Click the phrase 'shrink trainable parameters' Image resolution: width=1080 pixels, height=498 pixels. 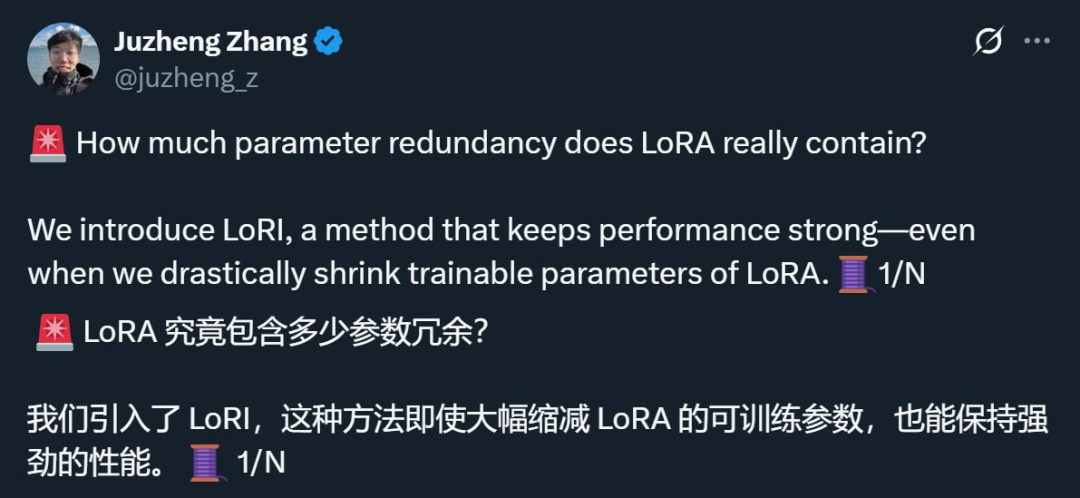tap(478, 274)
